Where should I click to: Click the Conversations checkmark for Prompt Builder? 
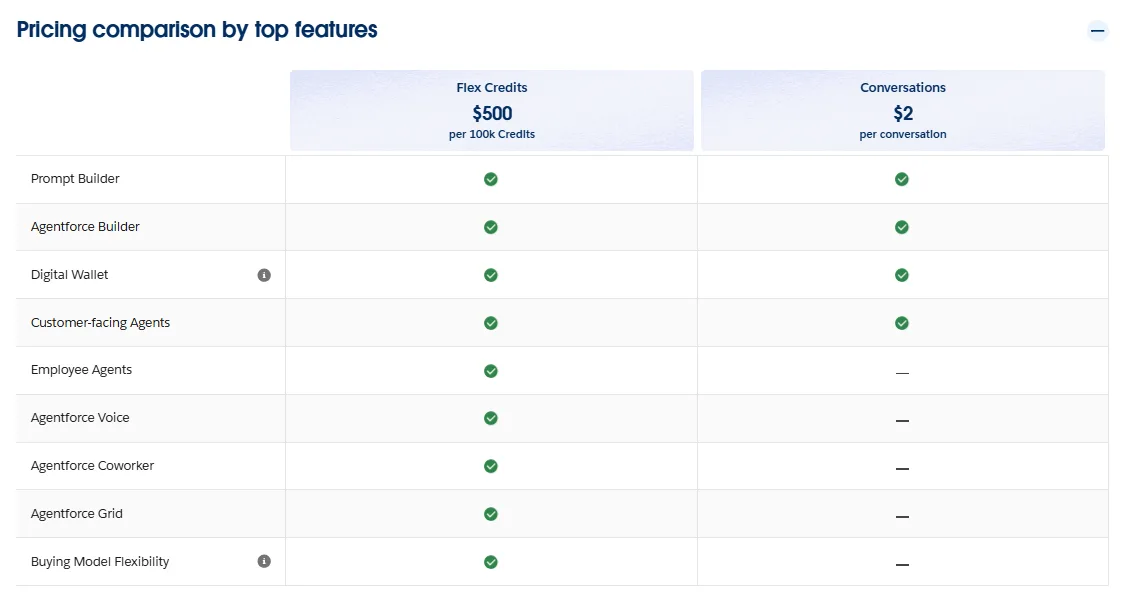click(x=902, y=179)
